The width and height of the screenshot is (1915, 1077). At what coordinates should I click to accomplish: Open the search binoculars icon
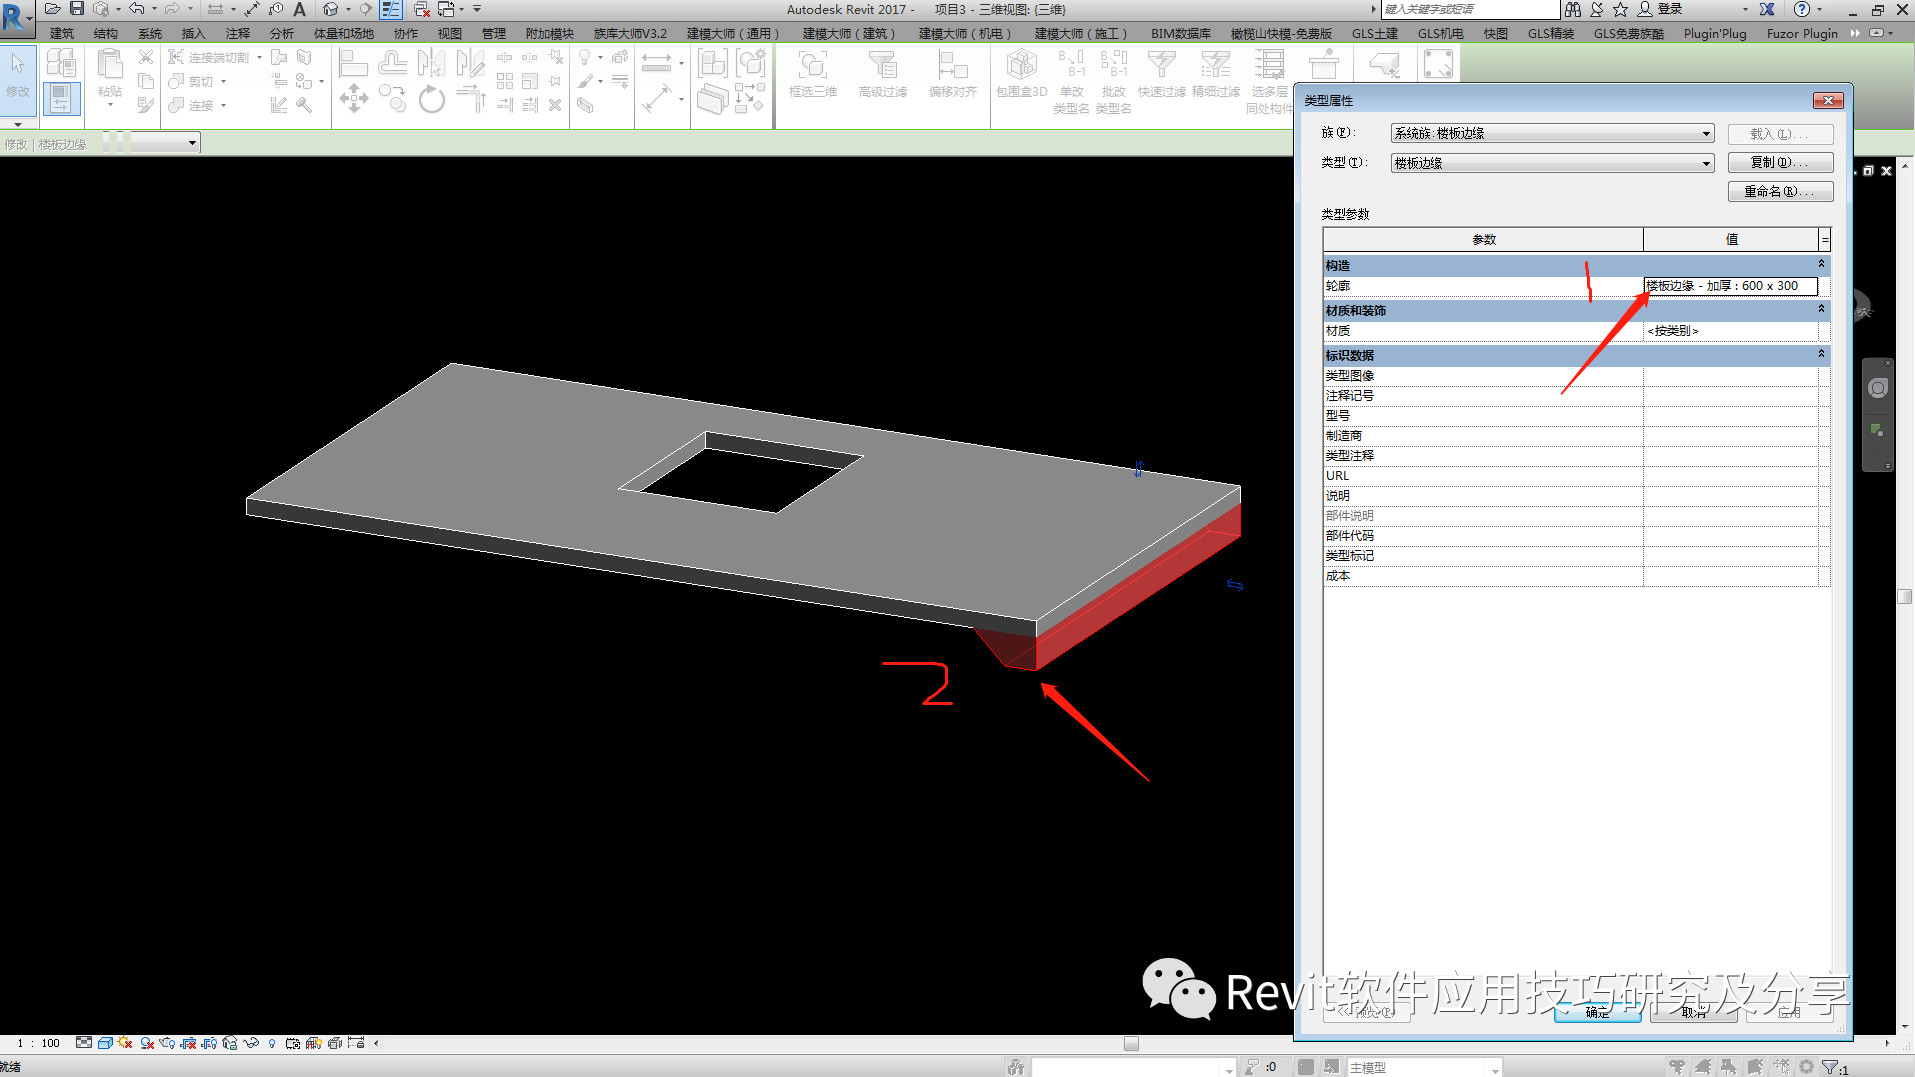click(x=1573, y=9)
